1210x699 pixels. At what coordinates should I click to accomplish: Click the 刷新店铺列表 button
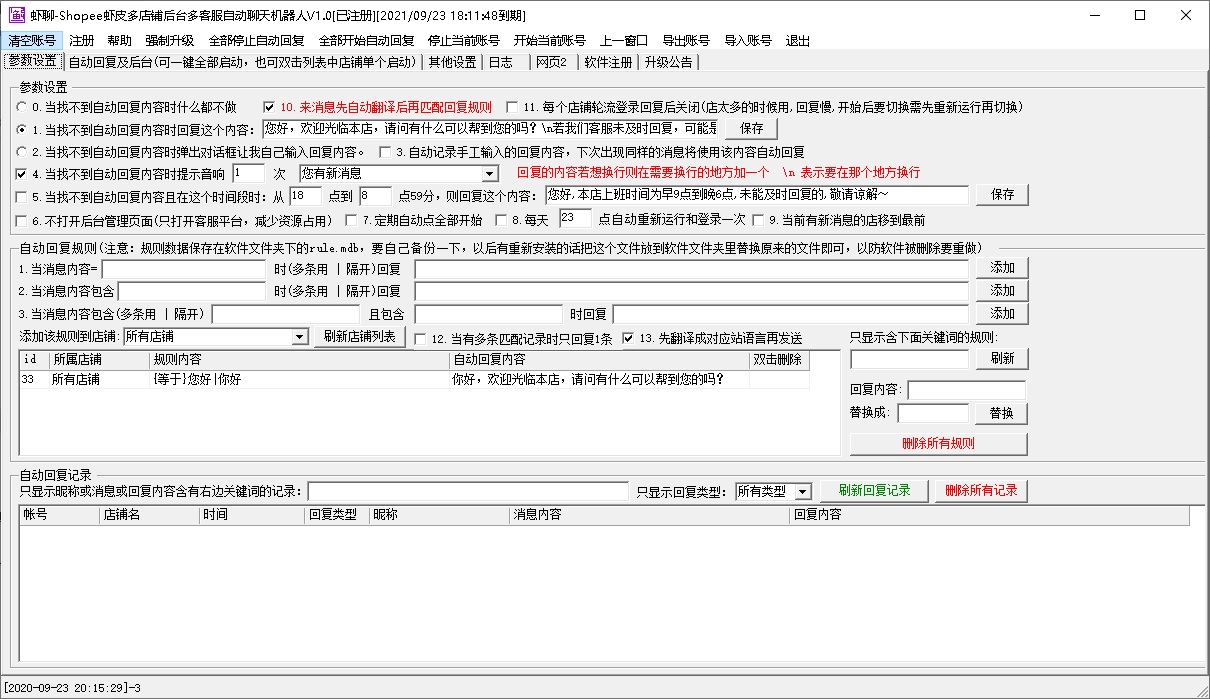[360, 337]
